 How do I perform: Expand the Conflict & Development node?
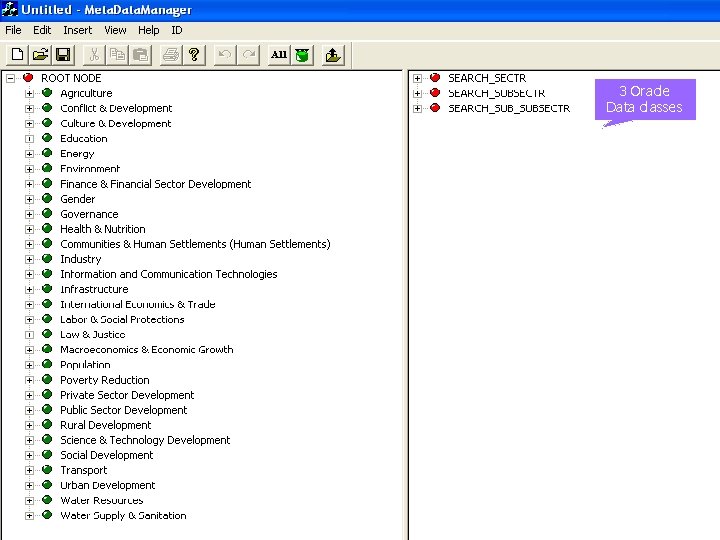click(29, 108)
